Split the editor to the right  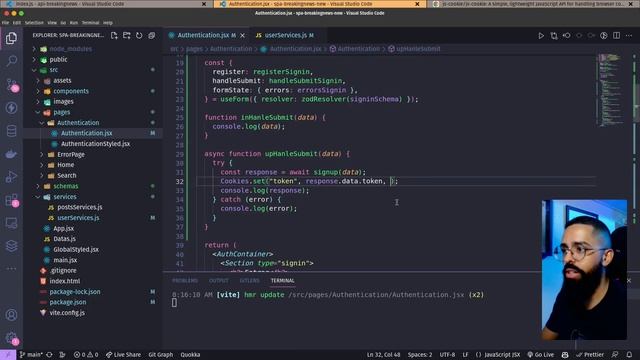point(616,36)
